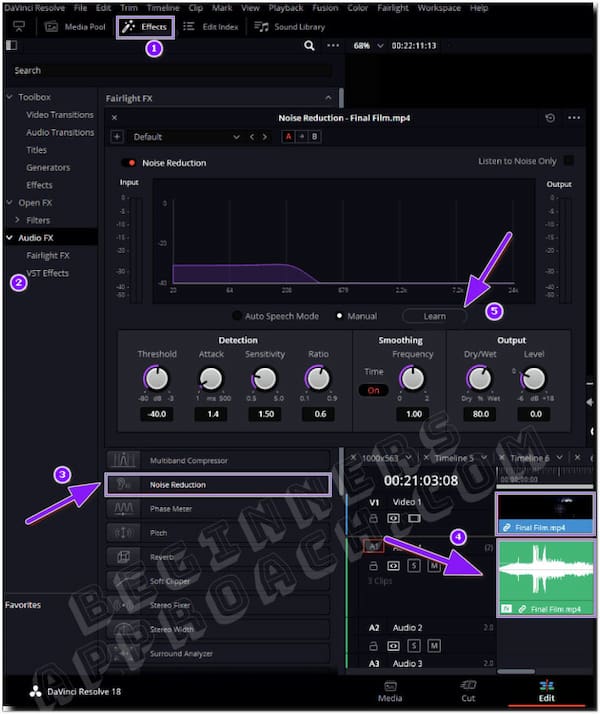
Task: Open the Media Pool panel
Action: 75,27
